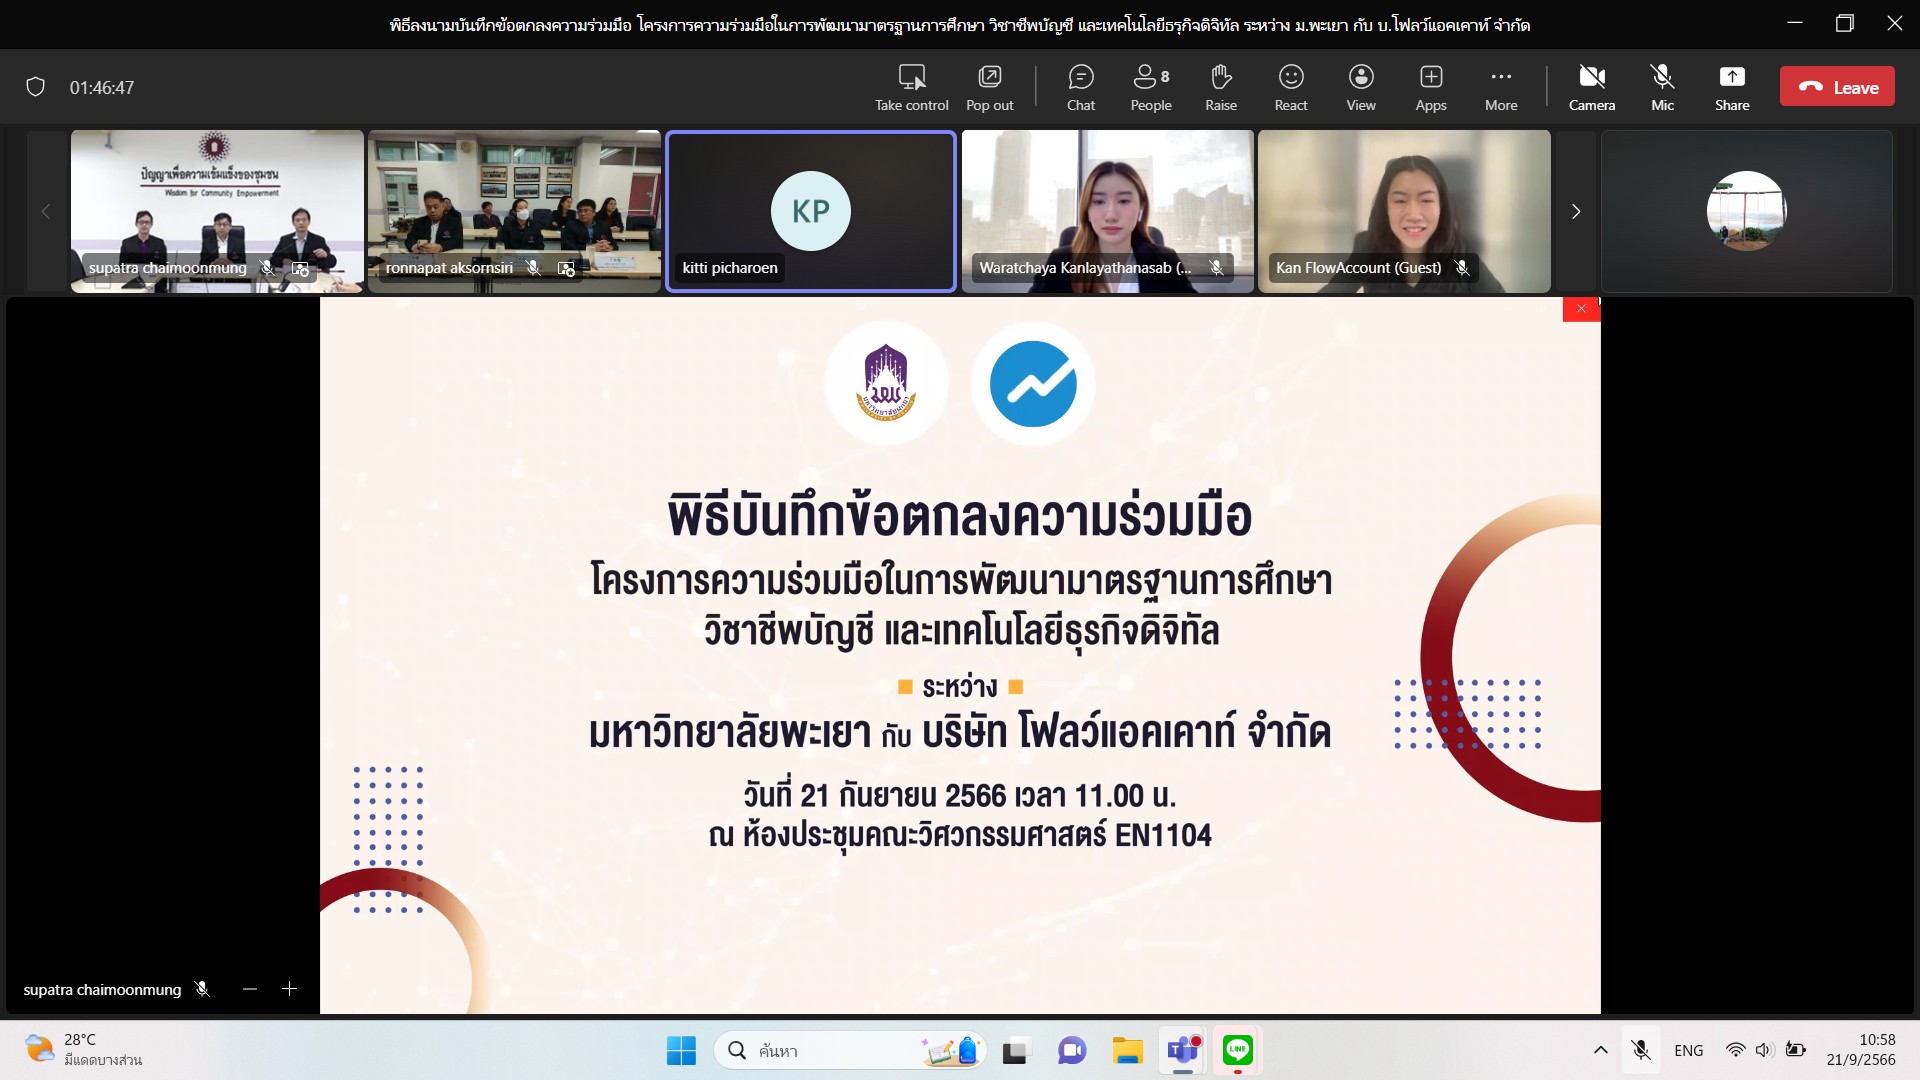Click spotlight icon on ronnapat's tile
The height and width of the screenshot is (1080, 1920).
coord(566,269)
